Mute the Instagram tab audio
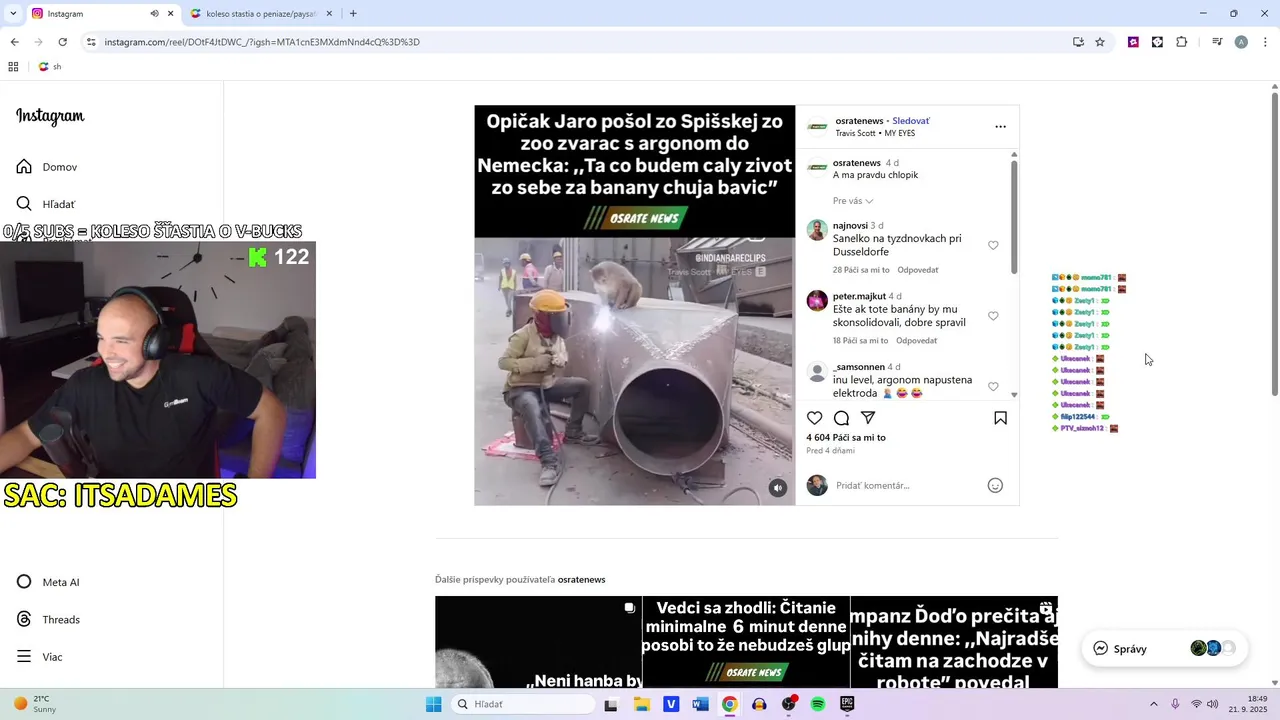 155,14
